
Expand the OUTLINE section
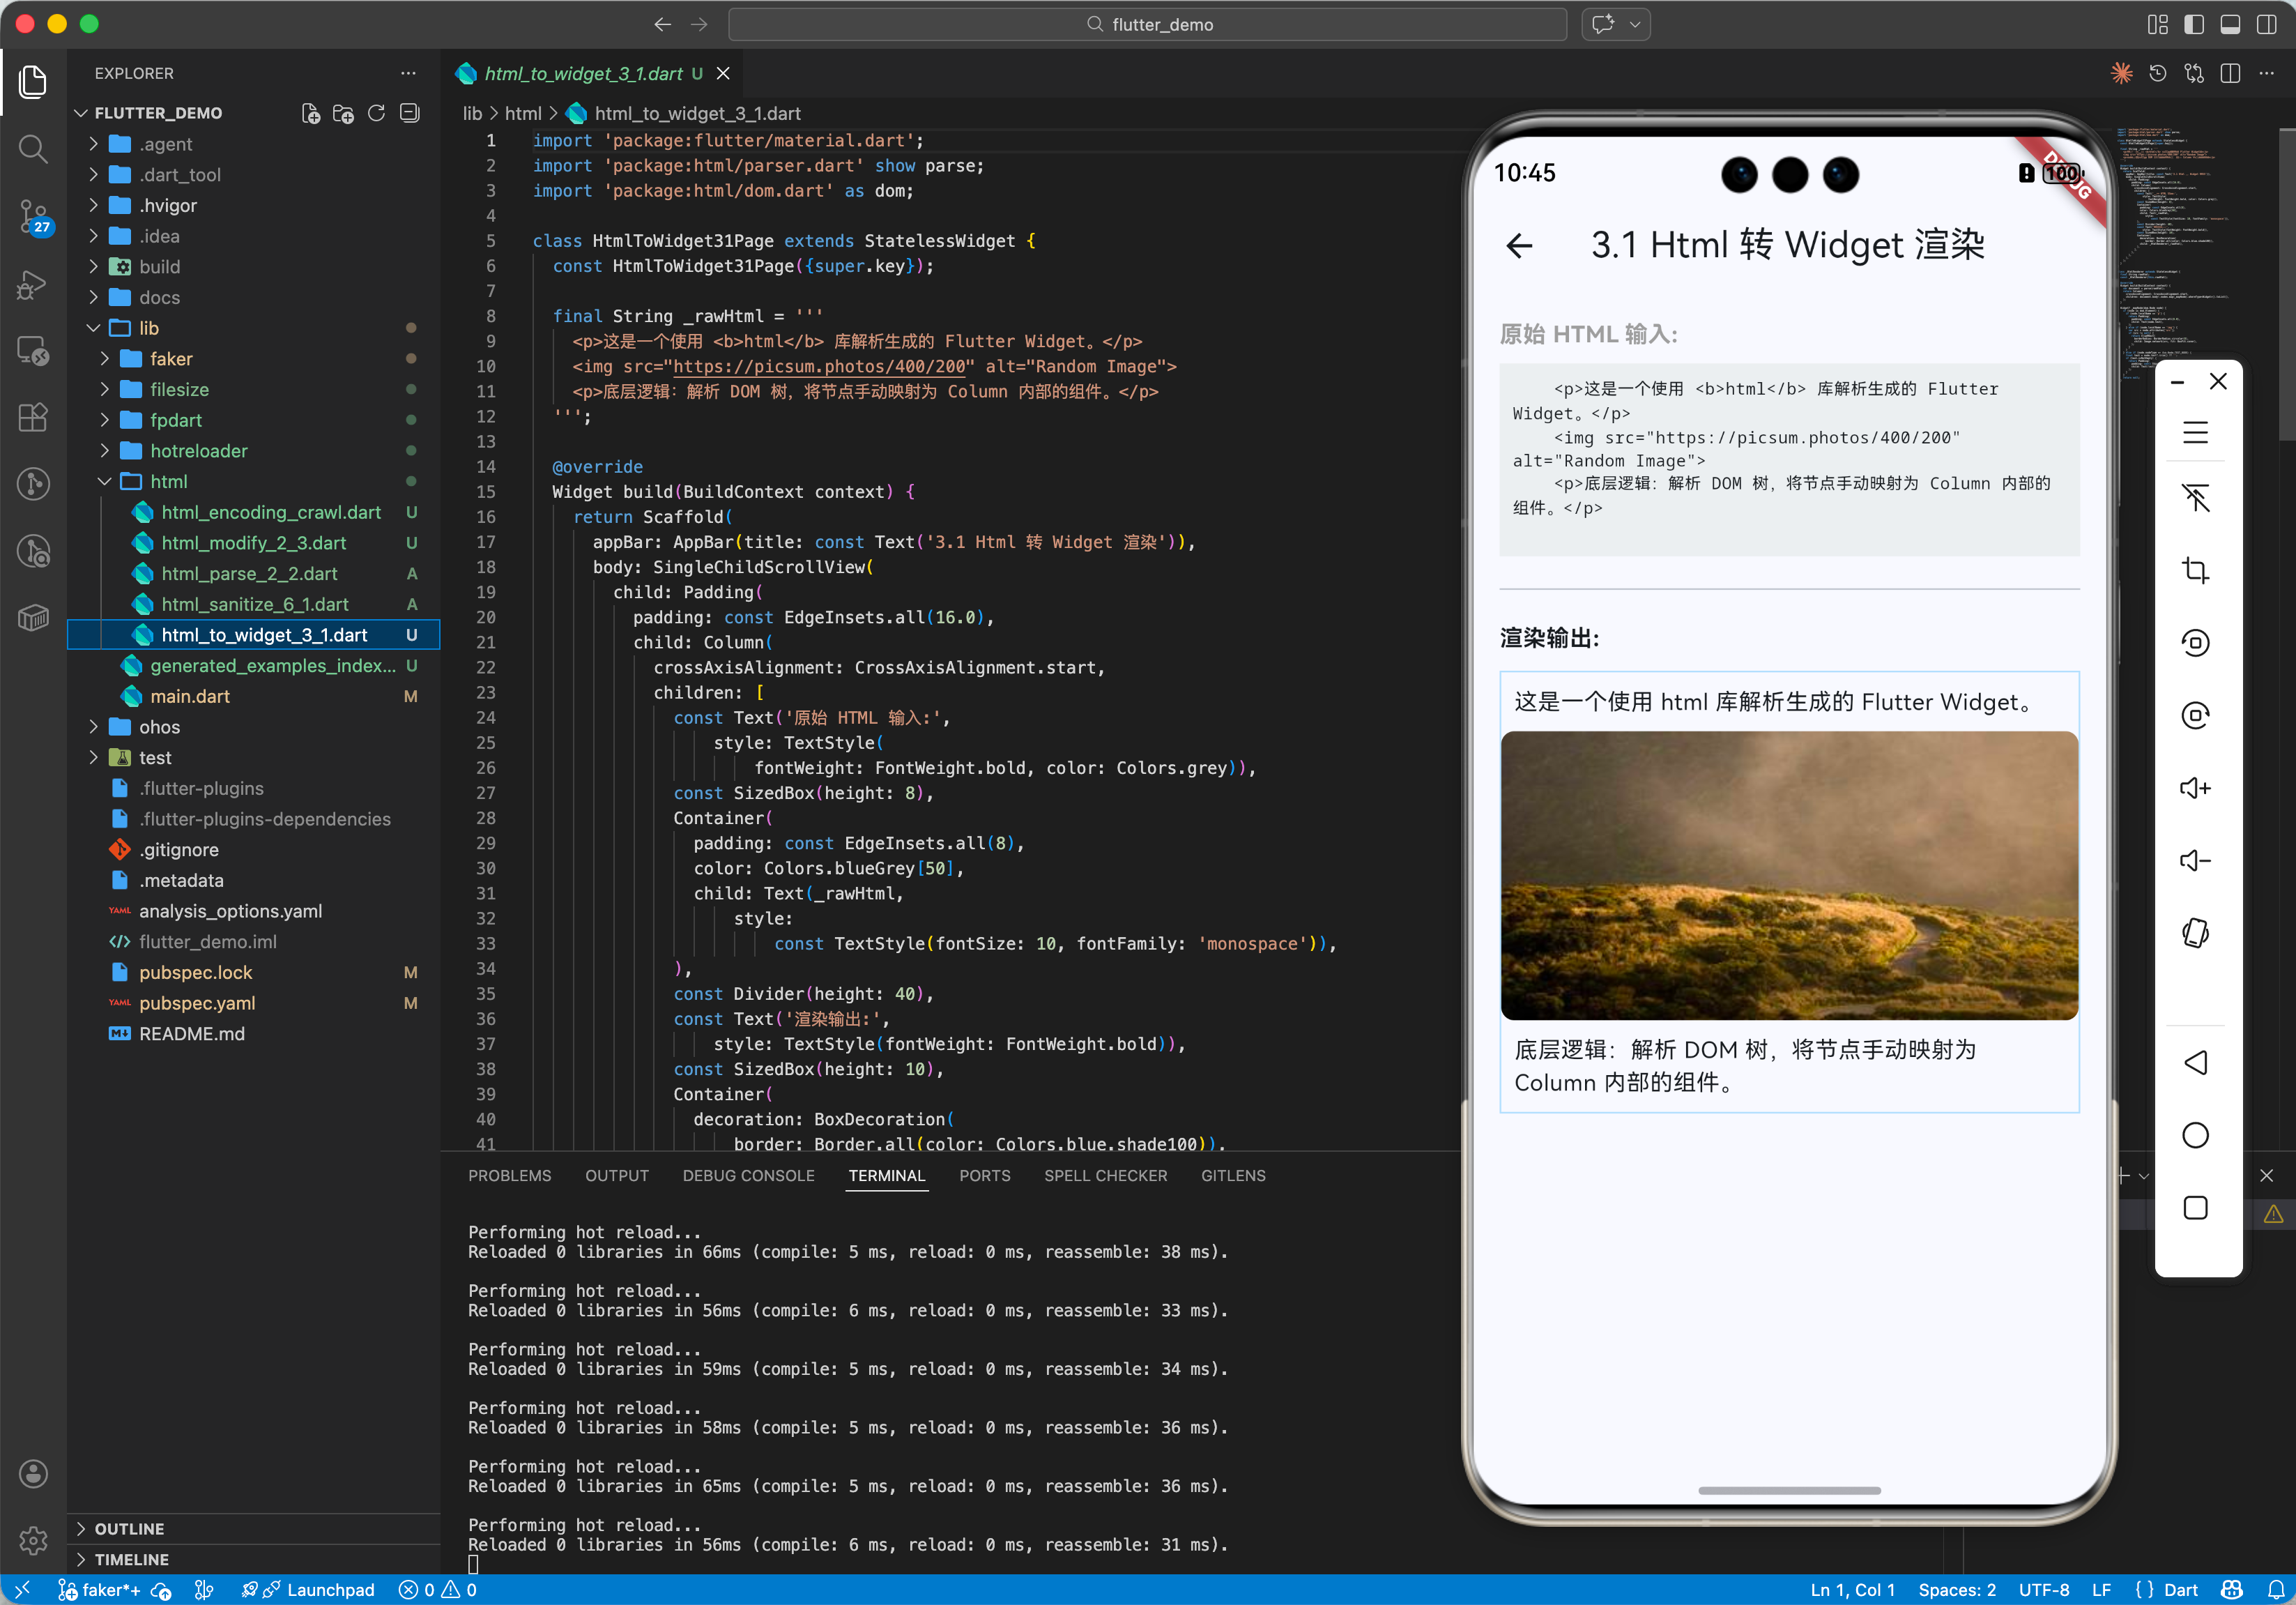coord(129,1528)
